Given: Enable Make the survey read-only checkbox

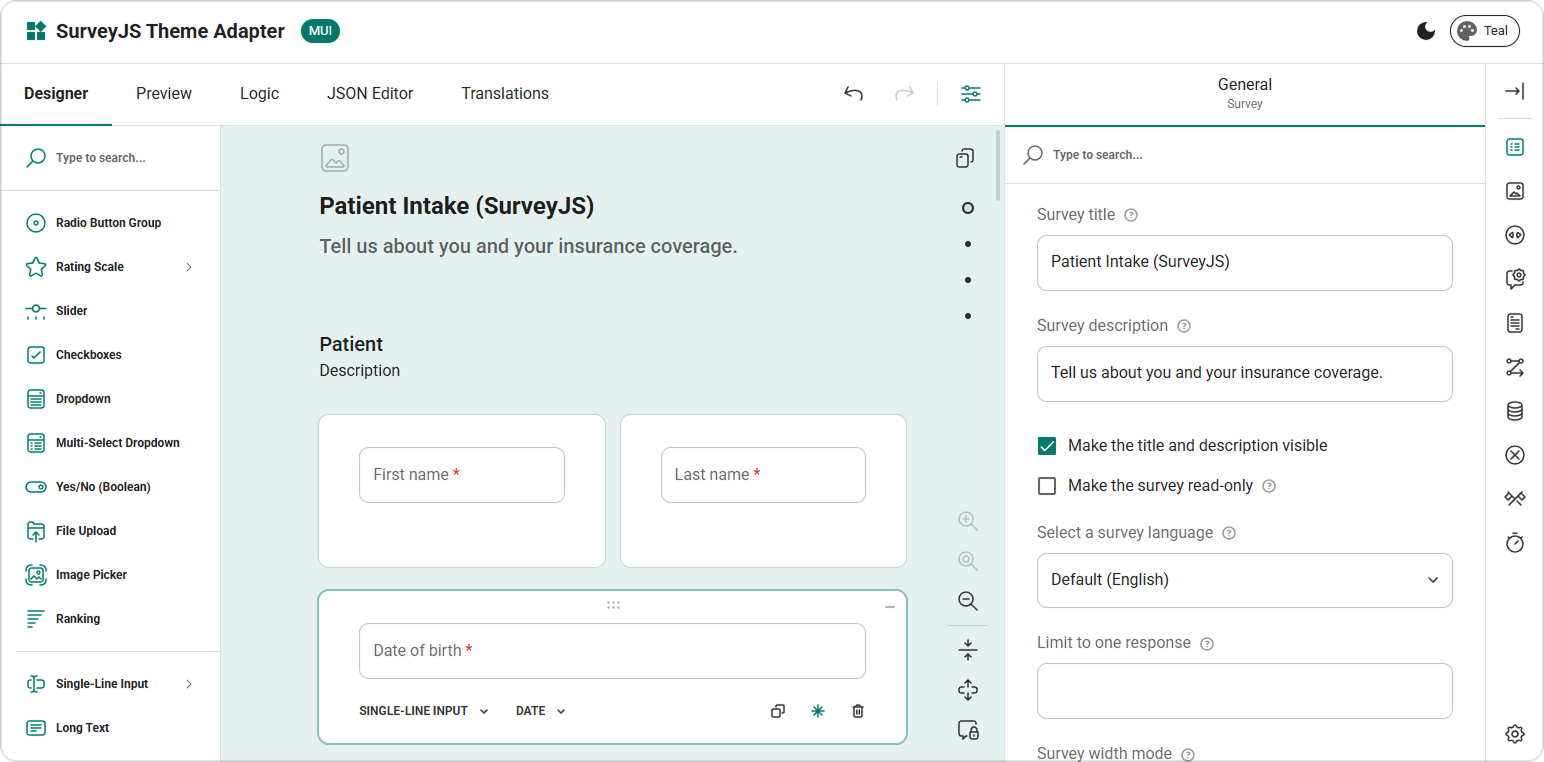Looking at the screenshot, I should coord(1047,486).
